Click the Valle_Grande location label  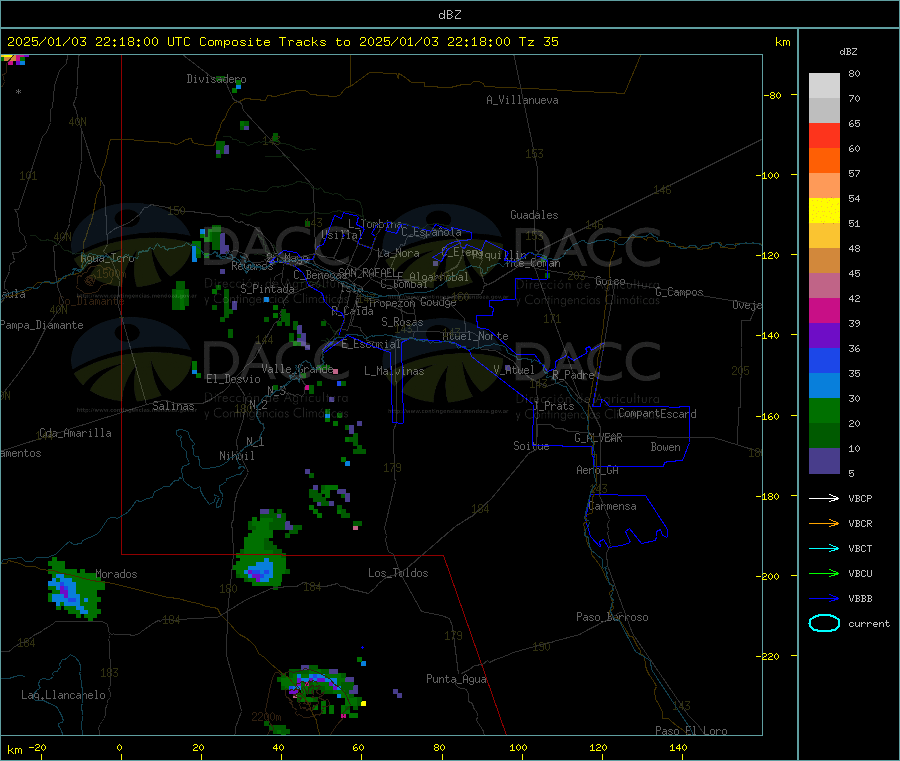click(297, 369)
